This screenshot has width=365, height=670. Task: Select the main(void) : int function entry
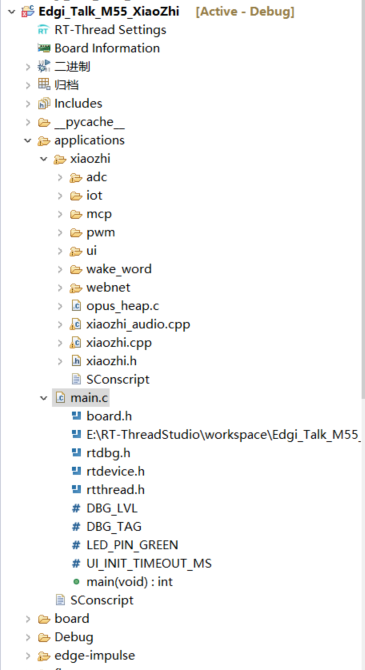tap(130, 582)
